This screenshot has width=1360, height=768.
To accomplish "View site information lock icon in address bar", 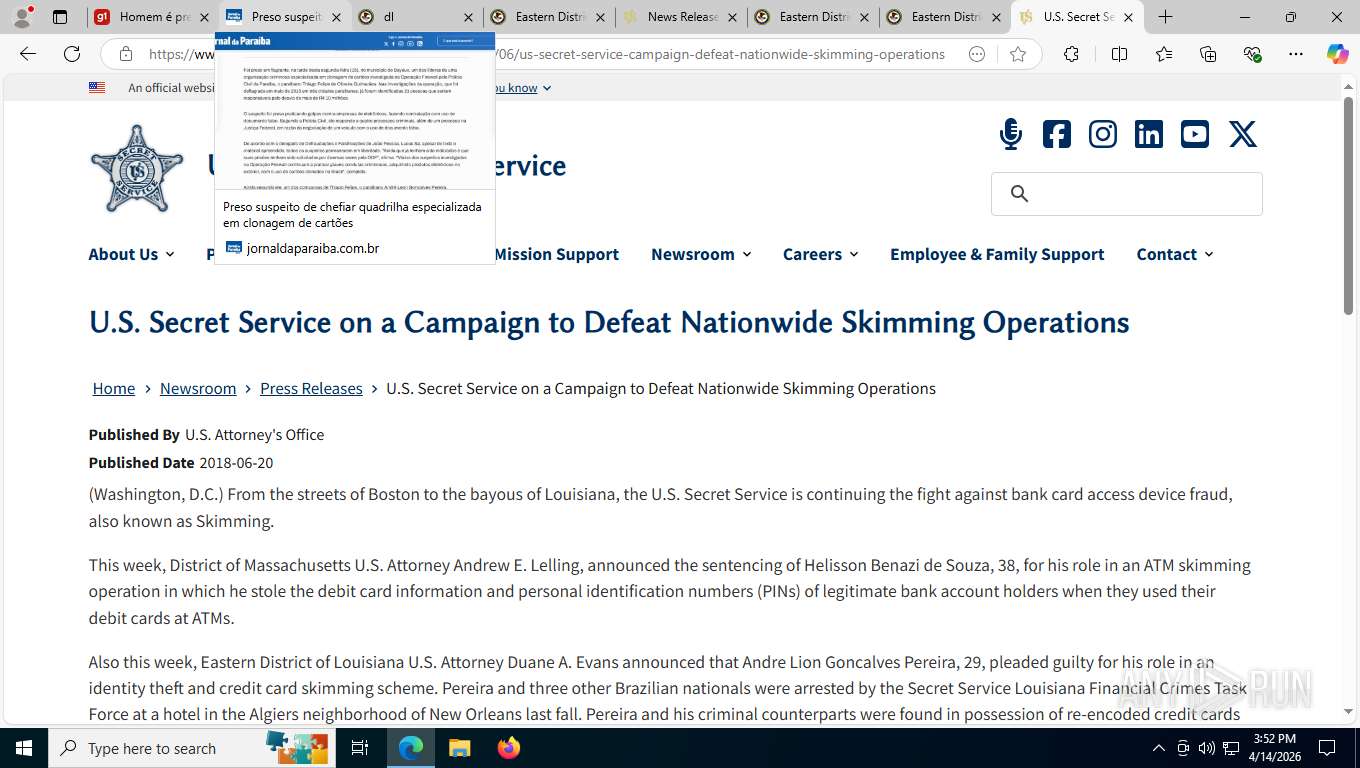I will (x=126, y=54).
